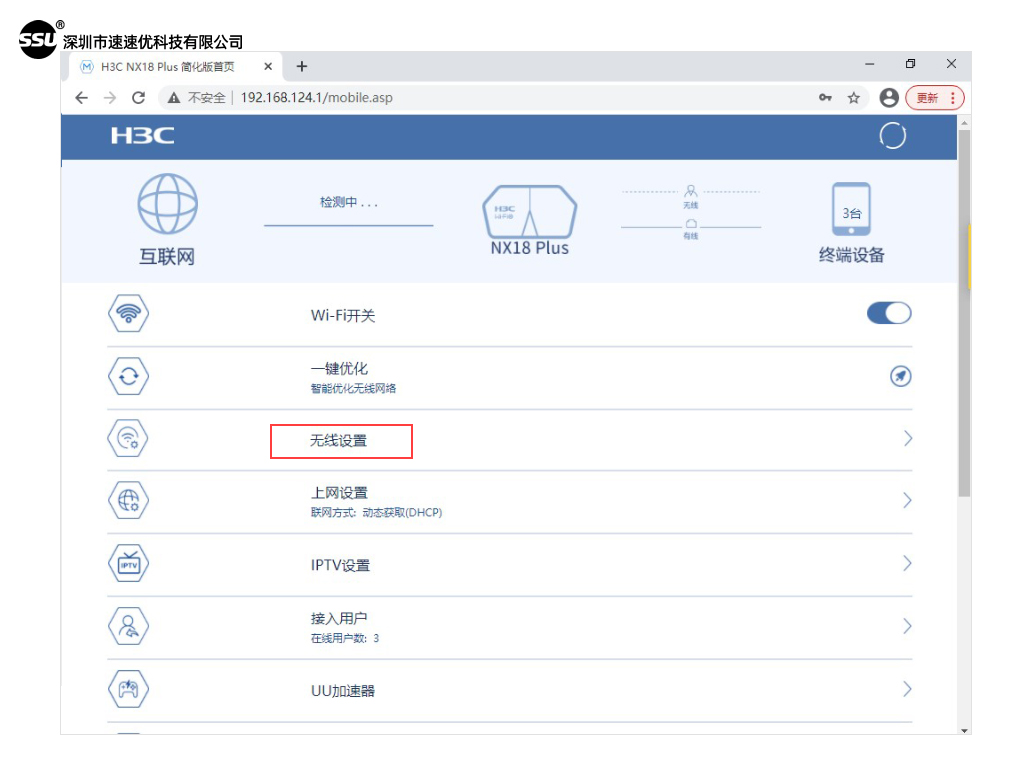Click the access users hexagon icon
Image resolution: width=1024 pixels, height=768 pixels.
[128, 626]
